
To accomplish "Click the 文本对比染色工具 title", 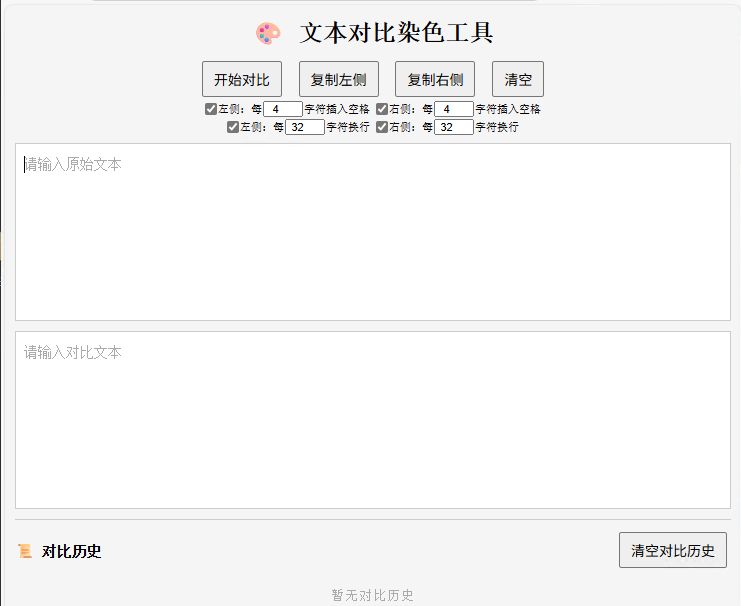I will (x=396, y=33).
